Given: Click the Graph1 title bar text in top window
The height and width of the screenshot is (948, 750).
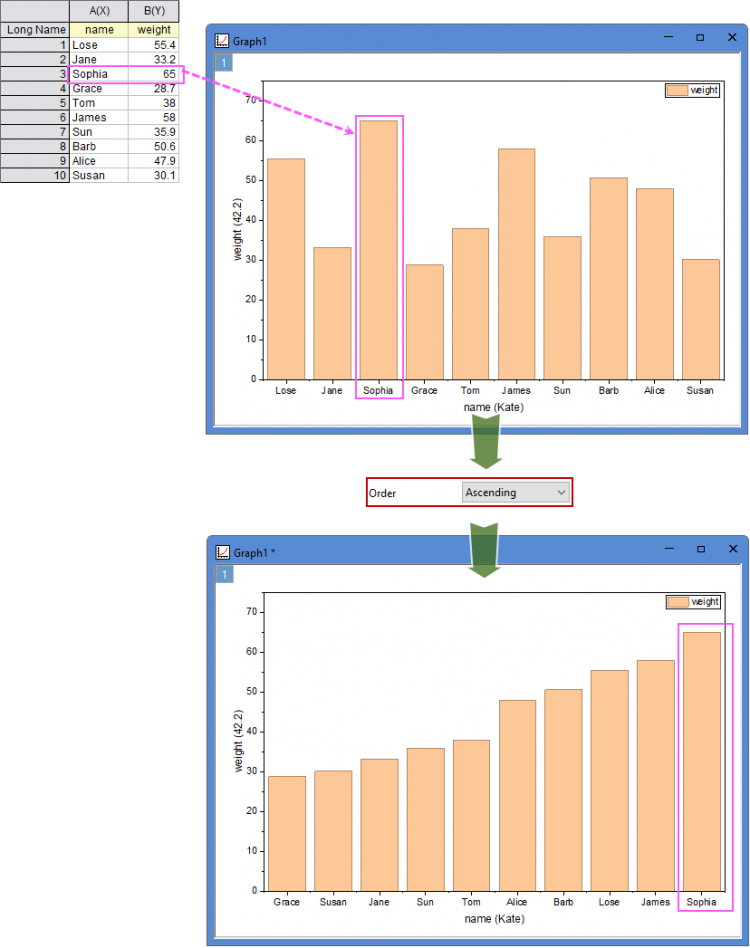Looking at the screenshot, I should click(250, 42).
